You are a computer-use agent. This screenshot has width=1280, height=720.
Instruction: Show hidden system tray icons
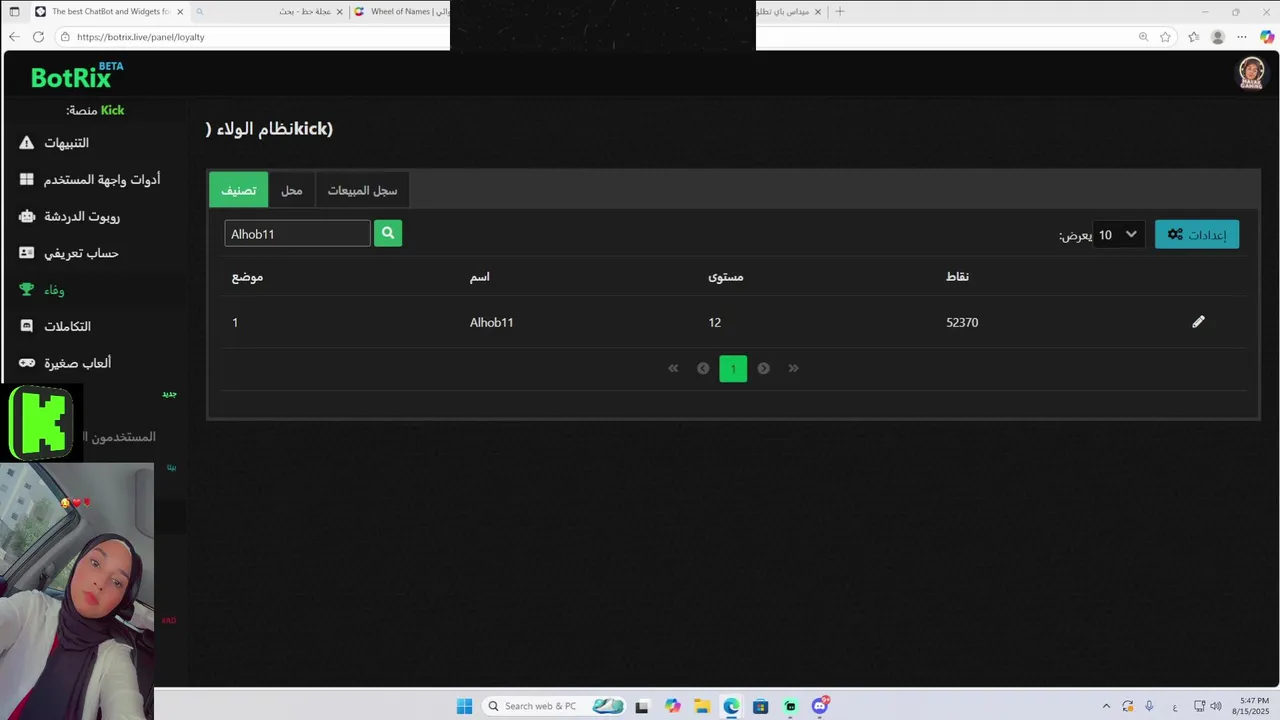[1106, 706]
